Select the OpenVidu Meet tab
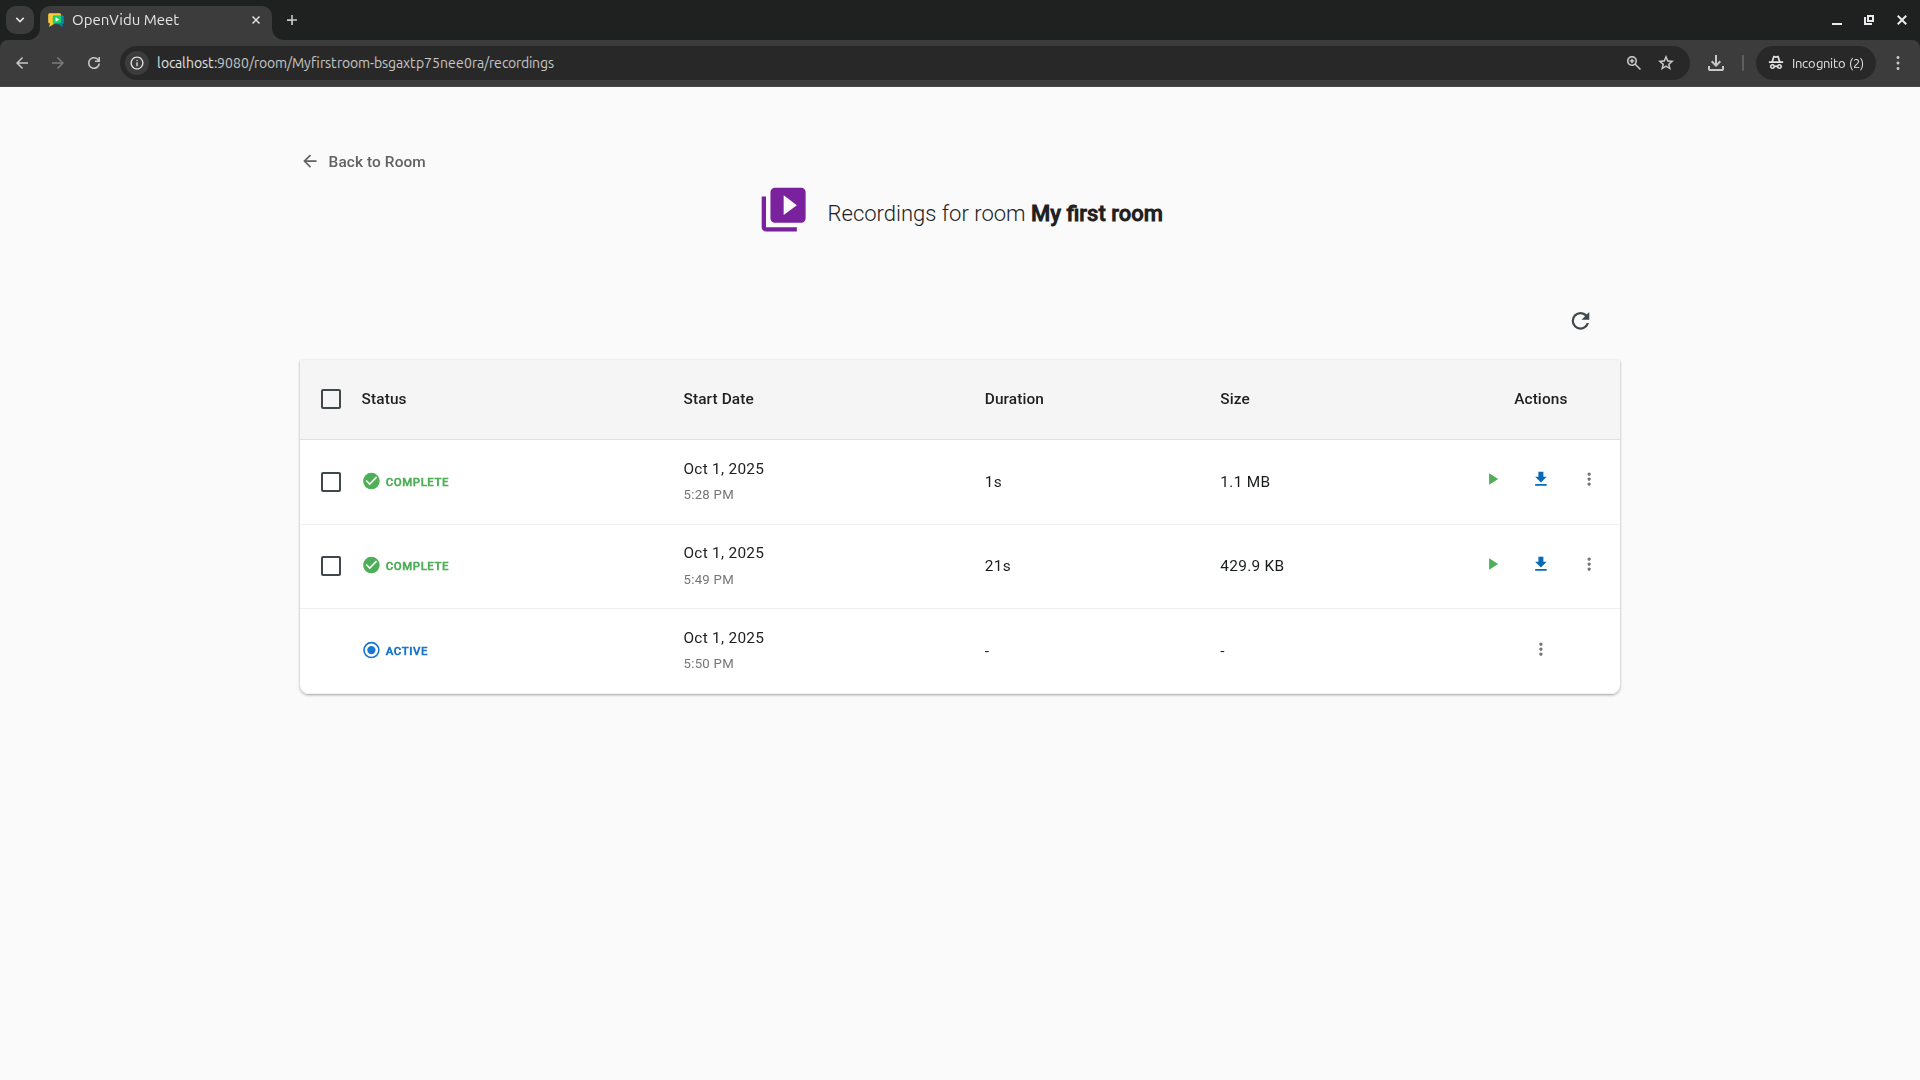Image resolution: width=1920 pixels, height=1080 pixels. coord(150,20)
